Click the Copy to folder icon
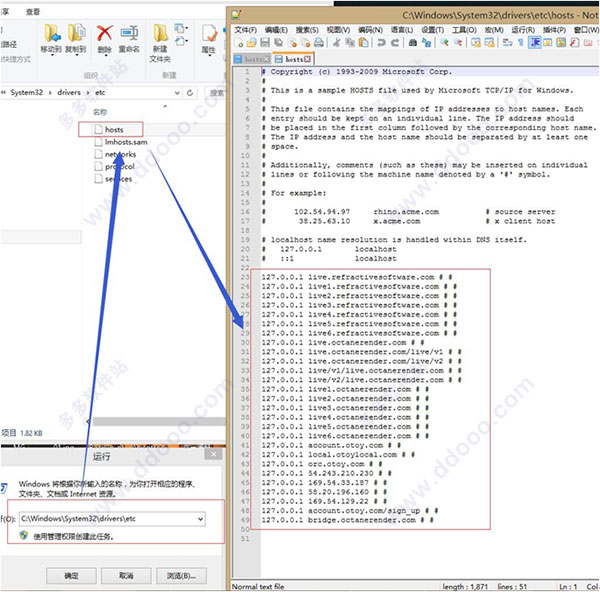 [x=77, y=33]
